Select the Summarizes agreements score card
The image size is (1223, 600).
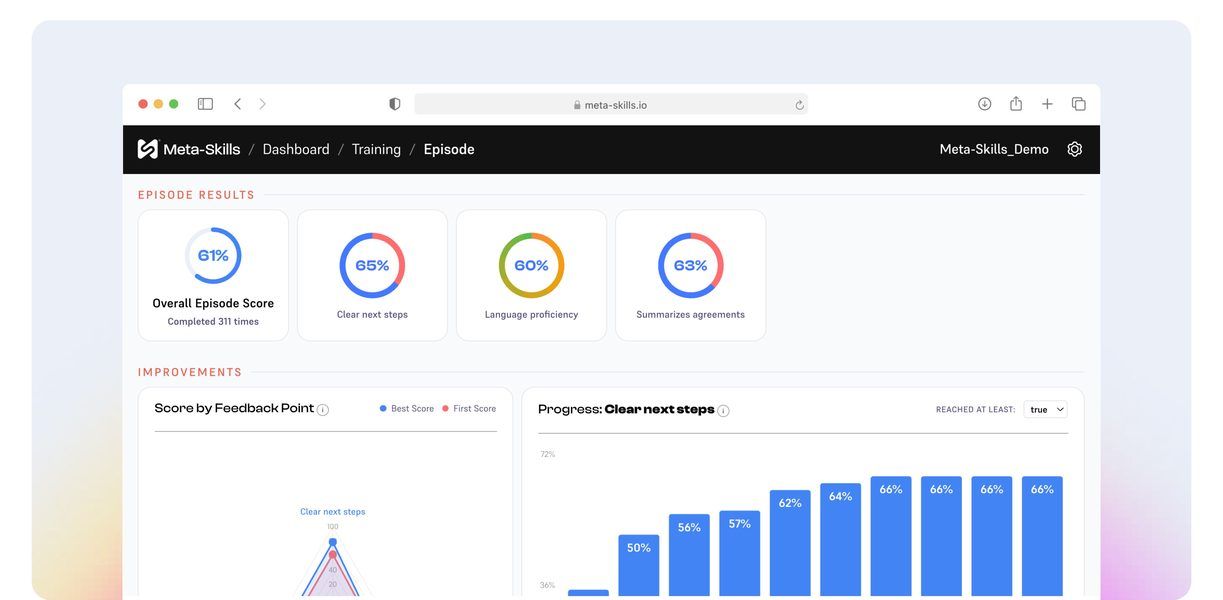coord(690,275)
